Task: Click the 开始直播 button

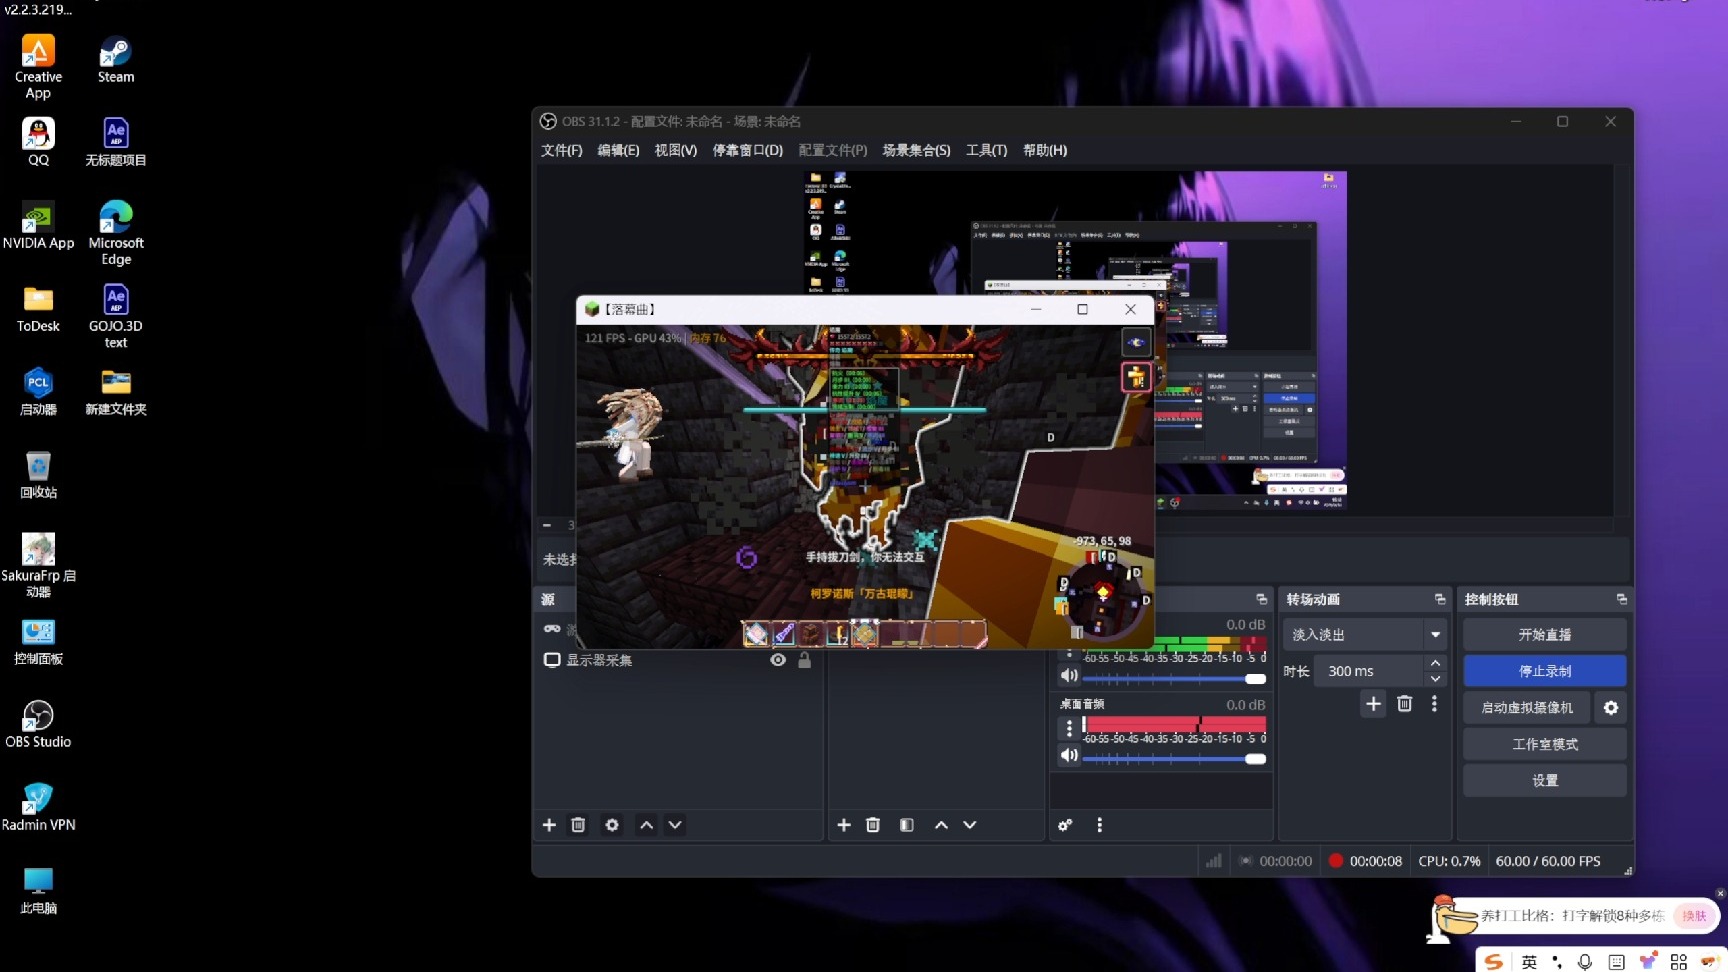Action: tap(1544, 635)
